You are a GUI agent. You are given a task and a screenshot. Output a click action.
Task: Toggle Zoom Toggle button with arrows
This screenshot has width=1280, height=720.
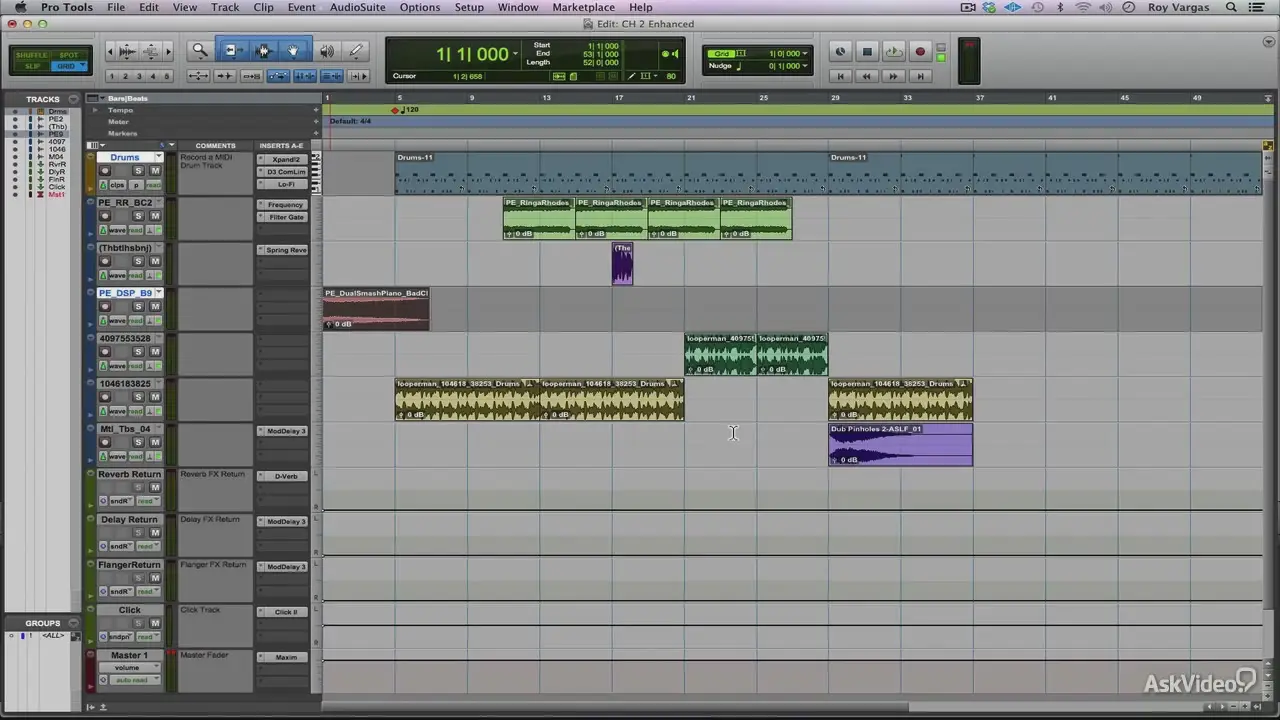(199, 76)
